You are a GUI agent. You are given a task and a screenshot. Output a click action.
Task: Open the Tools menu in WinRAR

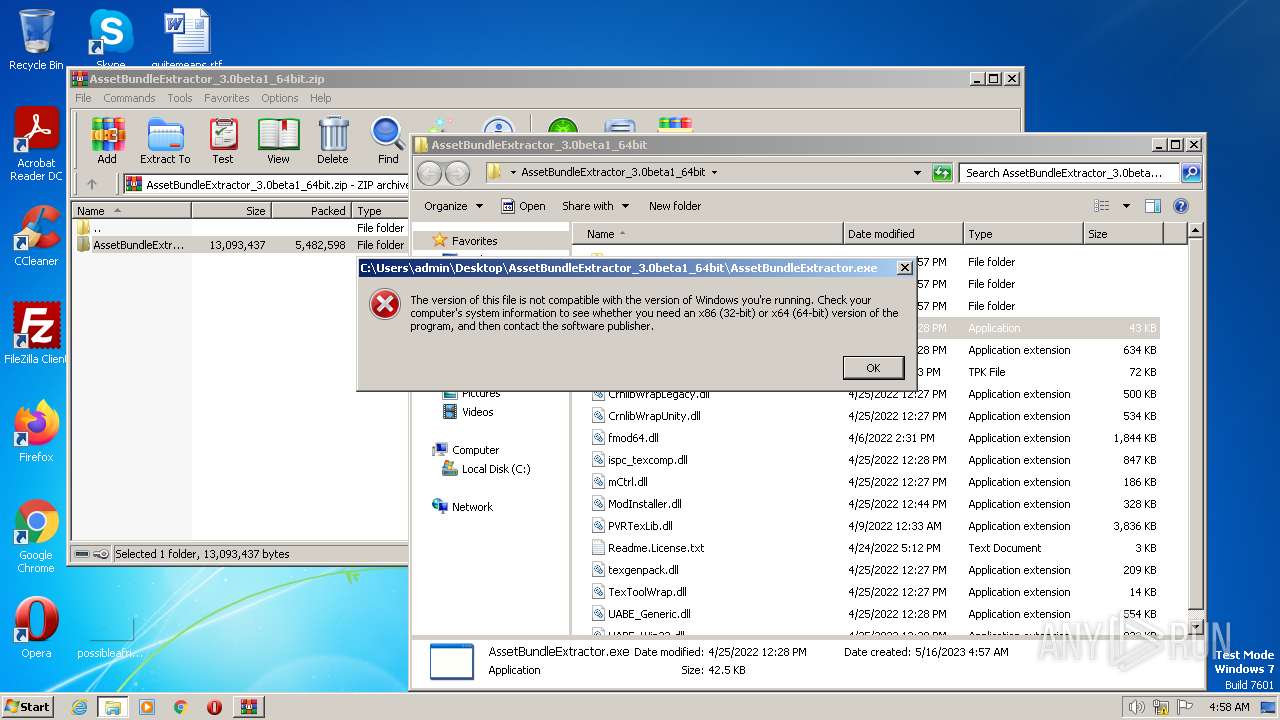coord(180,98)
